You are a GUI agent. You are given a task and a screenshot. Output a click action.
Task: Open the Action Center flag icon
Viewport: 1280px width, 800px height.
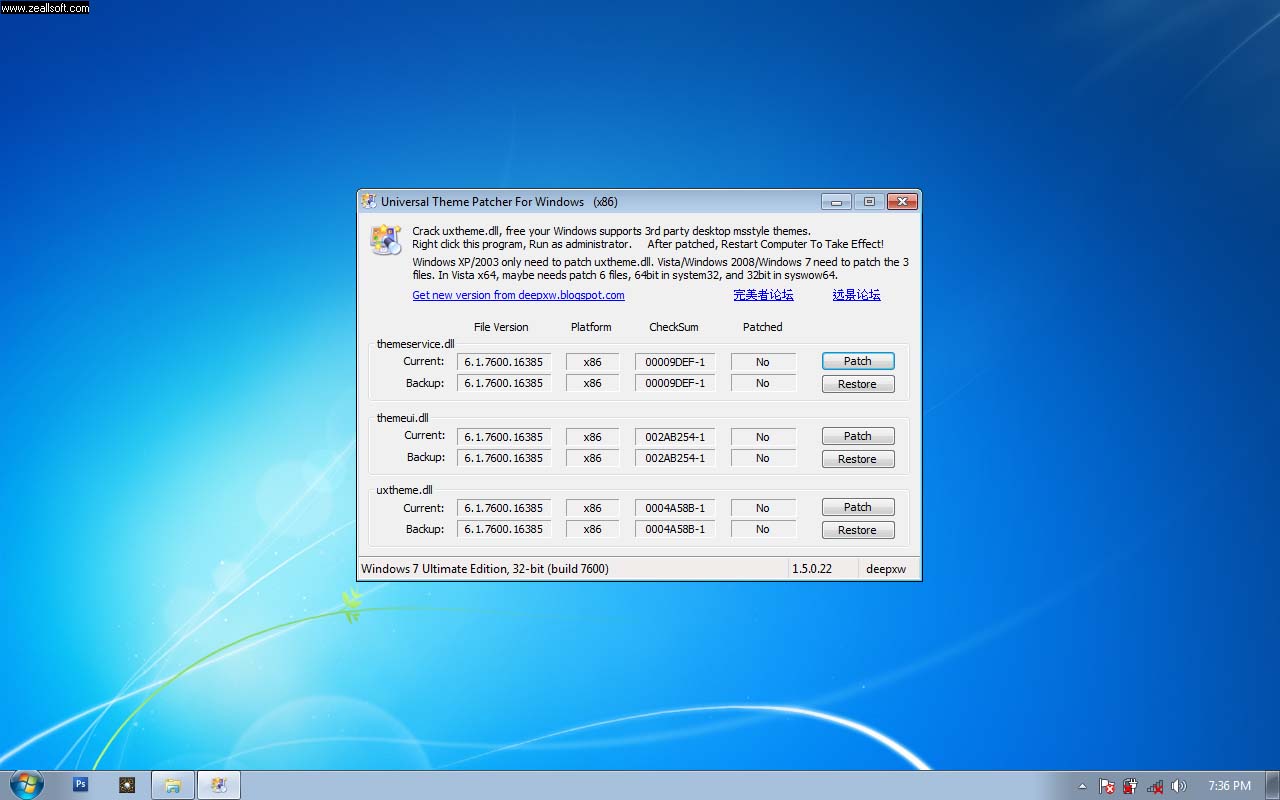pyautogui.click(x=1107, y=786)
